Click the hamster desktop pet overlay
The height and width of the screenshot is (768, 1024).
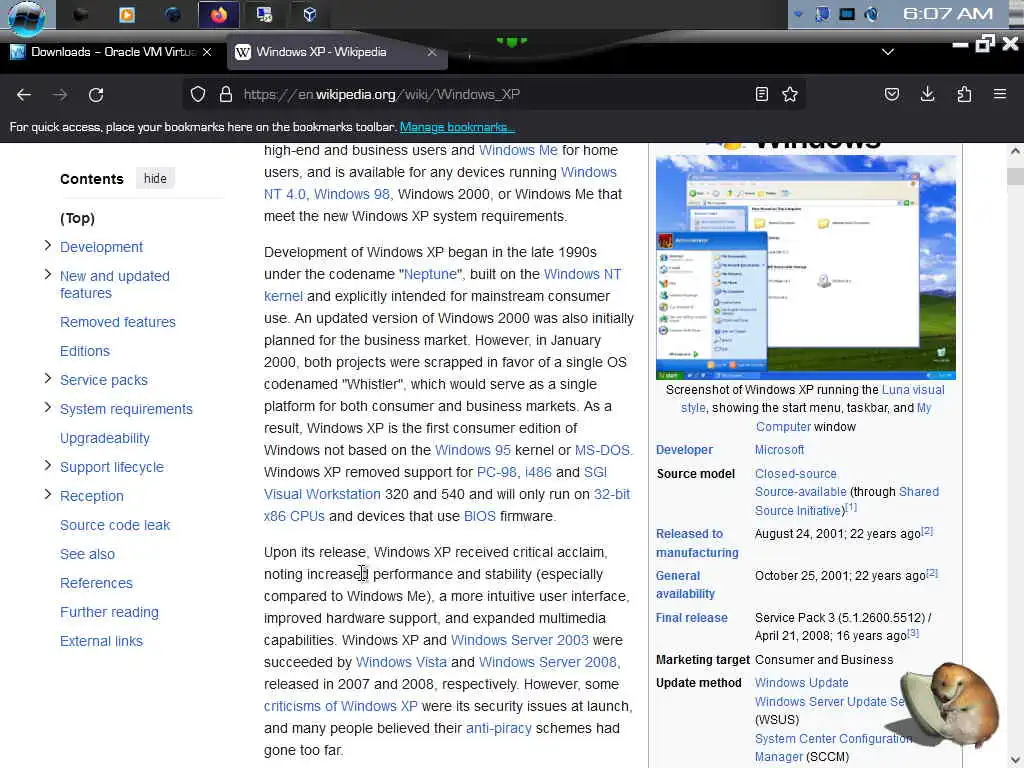[x=951, y=705]
